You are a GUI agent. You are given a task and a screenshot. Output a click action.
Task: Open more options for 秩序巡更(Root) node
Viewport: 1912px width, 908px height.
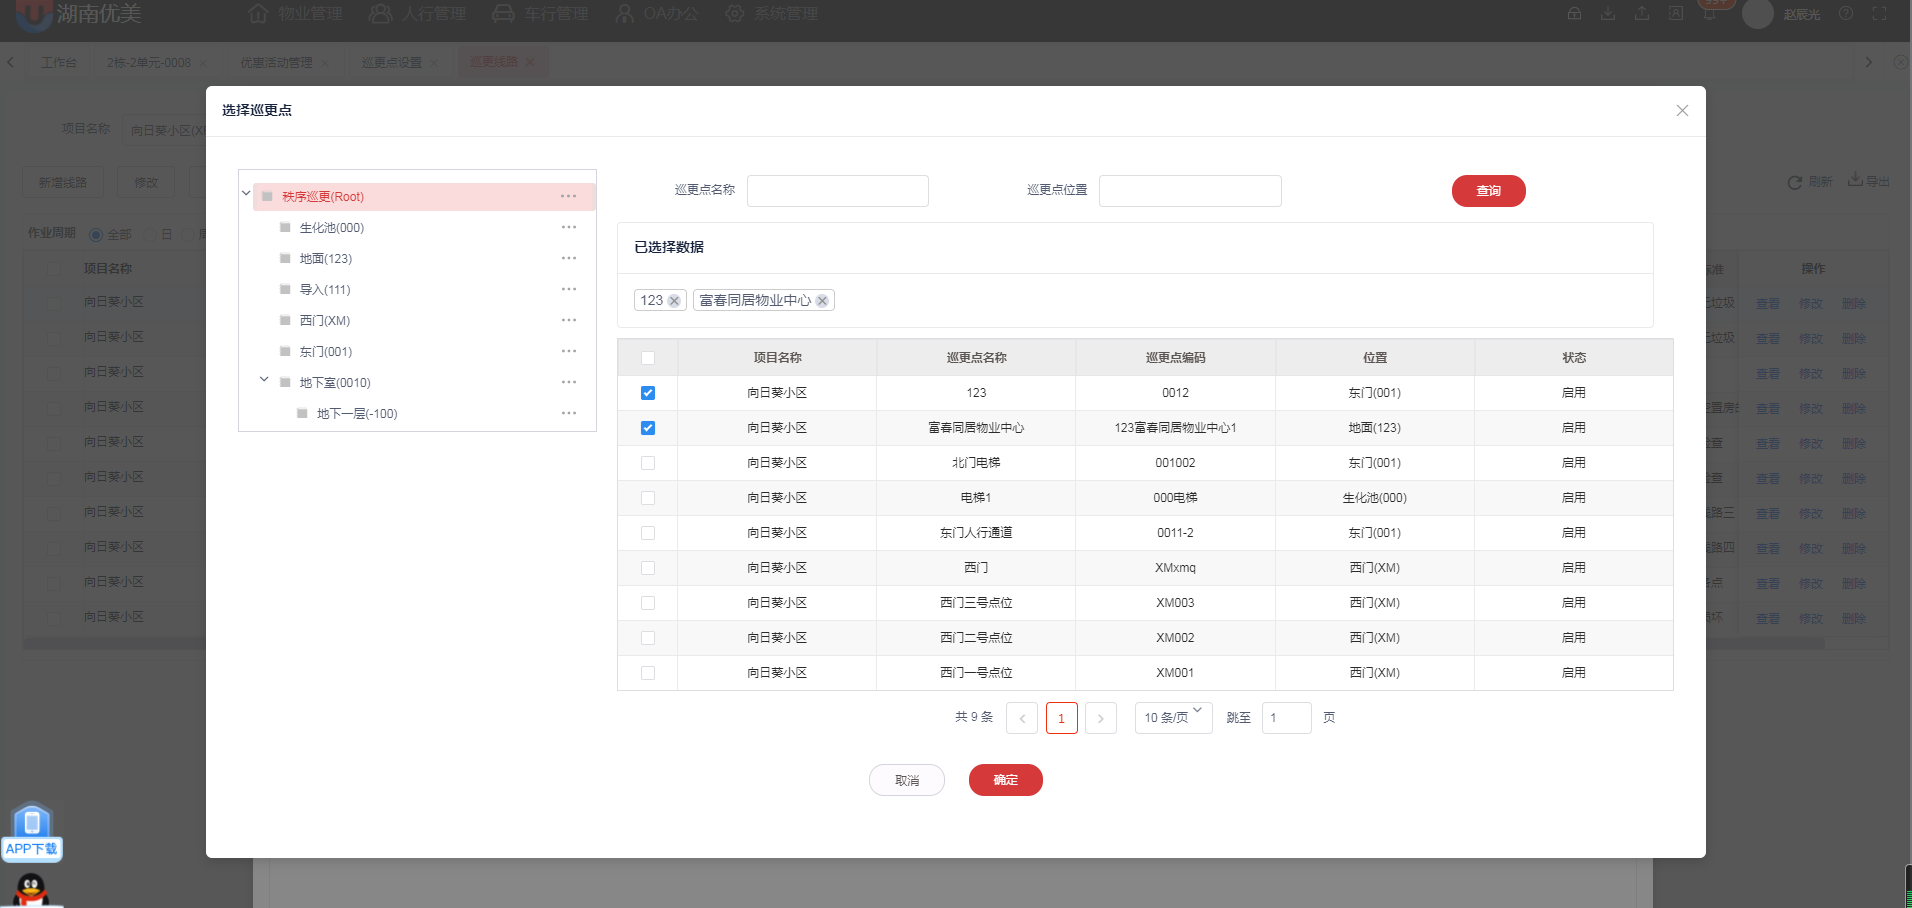click(x=569, y=196)
